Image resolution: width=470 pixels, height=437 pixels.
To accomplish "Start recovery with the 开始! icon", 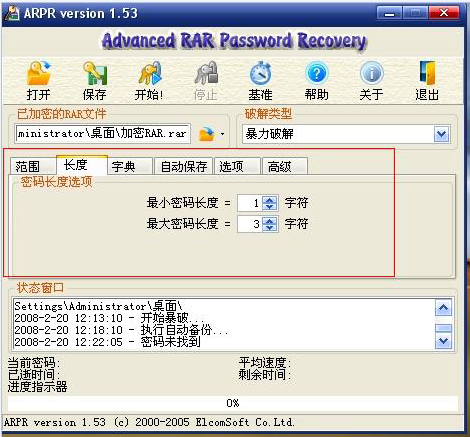I will 150,74.
